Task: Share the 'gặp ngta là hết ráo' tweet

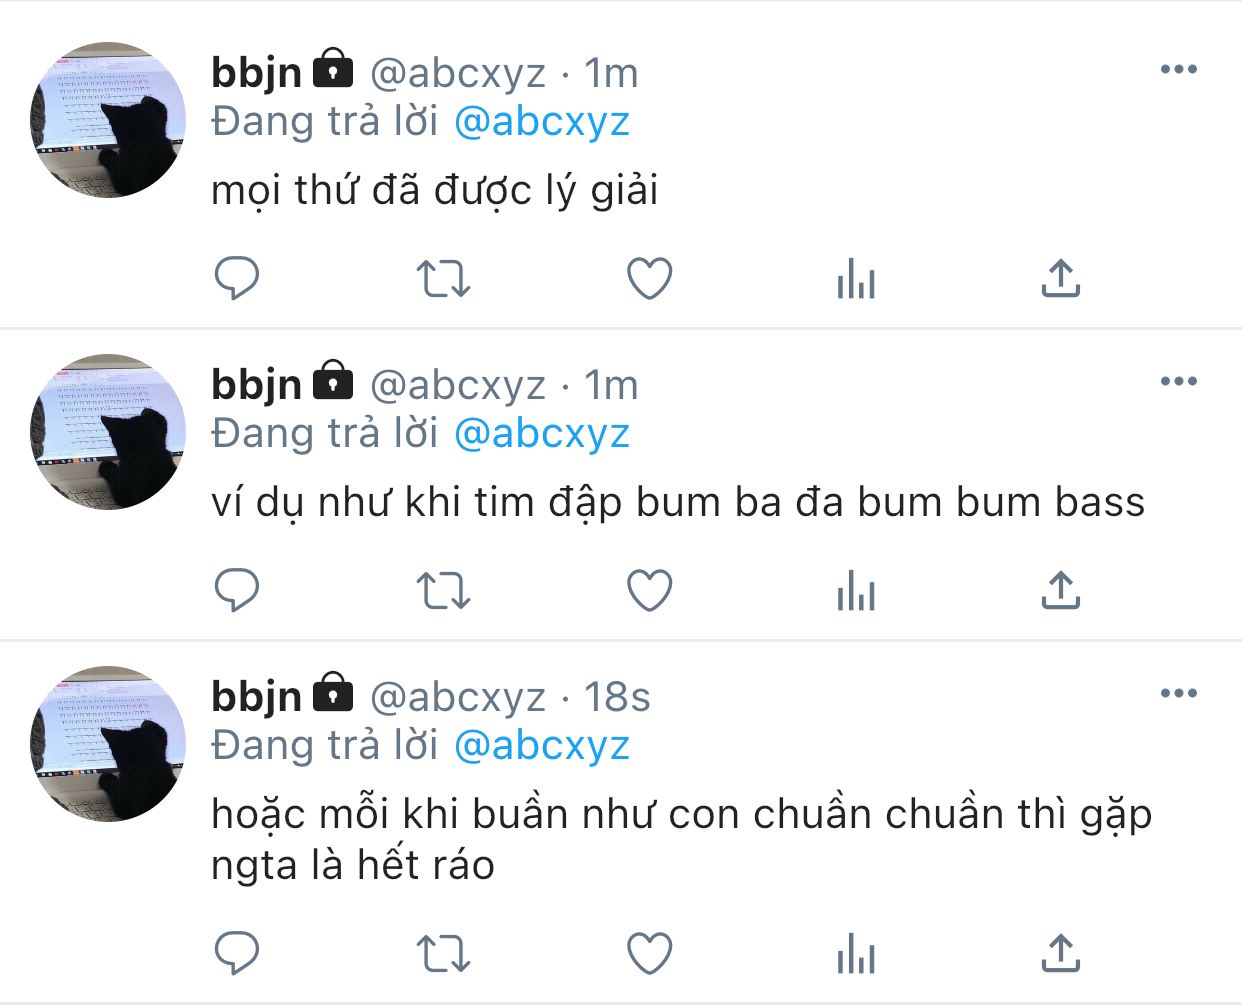Action: tap(1061, 953)
